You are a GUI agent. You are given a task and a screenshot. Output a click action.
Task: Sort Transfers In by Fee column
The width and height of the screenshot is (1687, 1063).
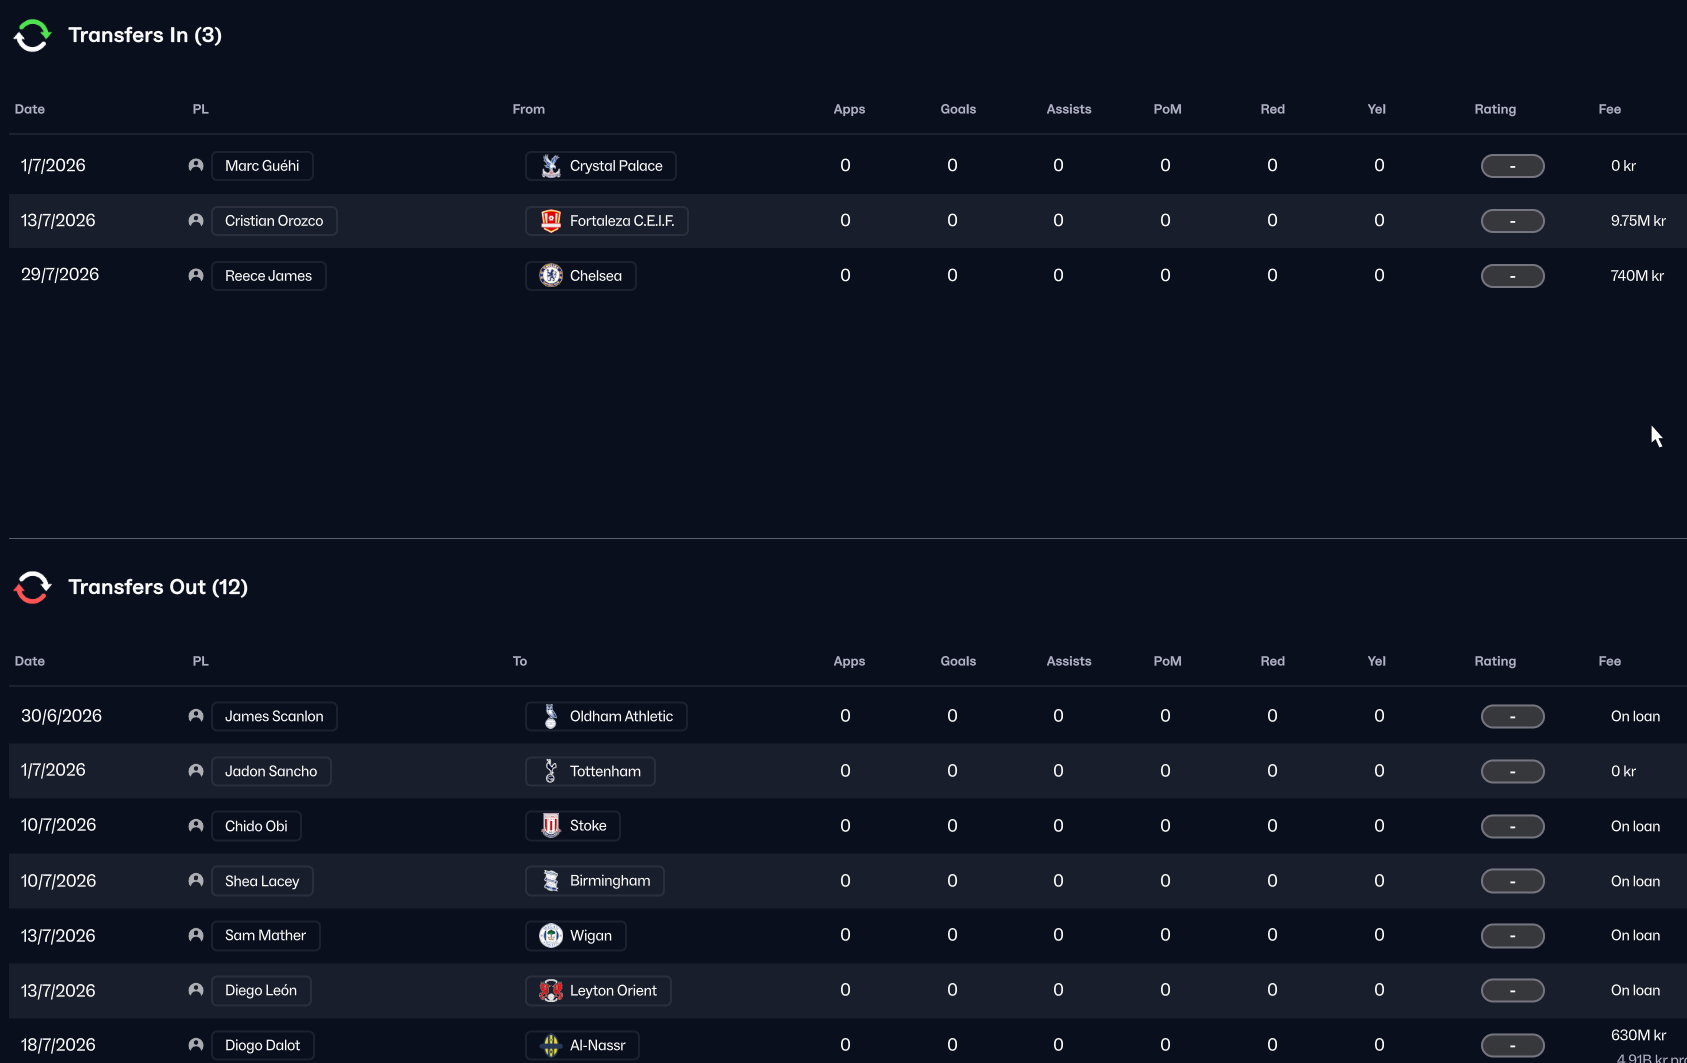point(1609,109)
